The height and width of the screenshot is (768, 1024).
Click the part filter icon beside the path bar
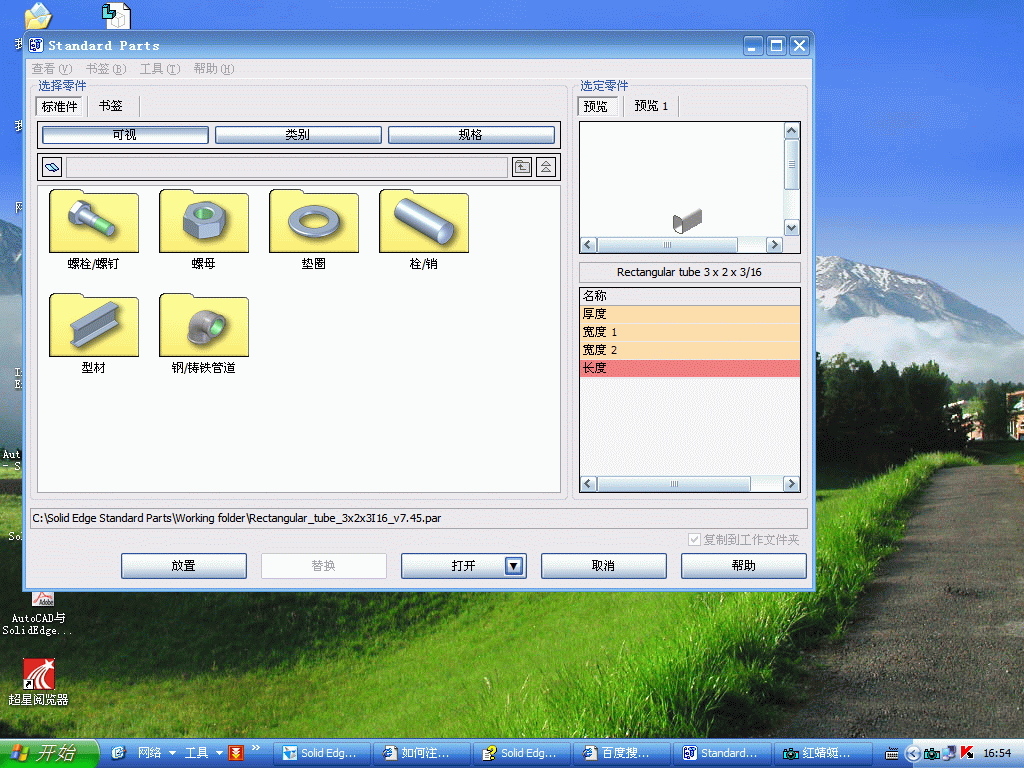tap(51, 167)
